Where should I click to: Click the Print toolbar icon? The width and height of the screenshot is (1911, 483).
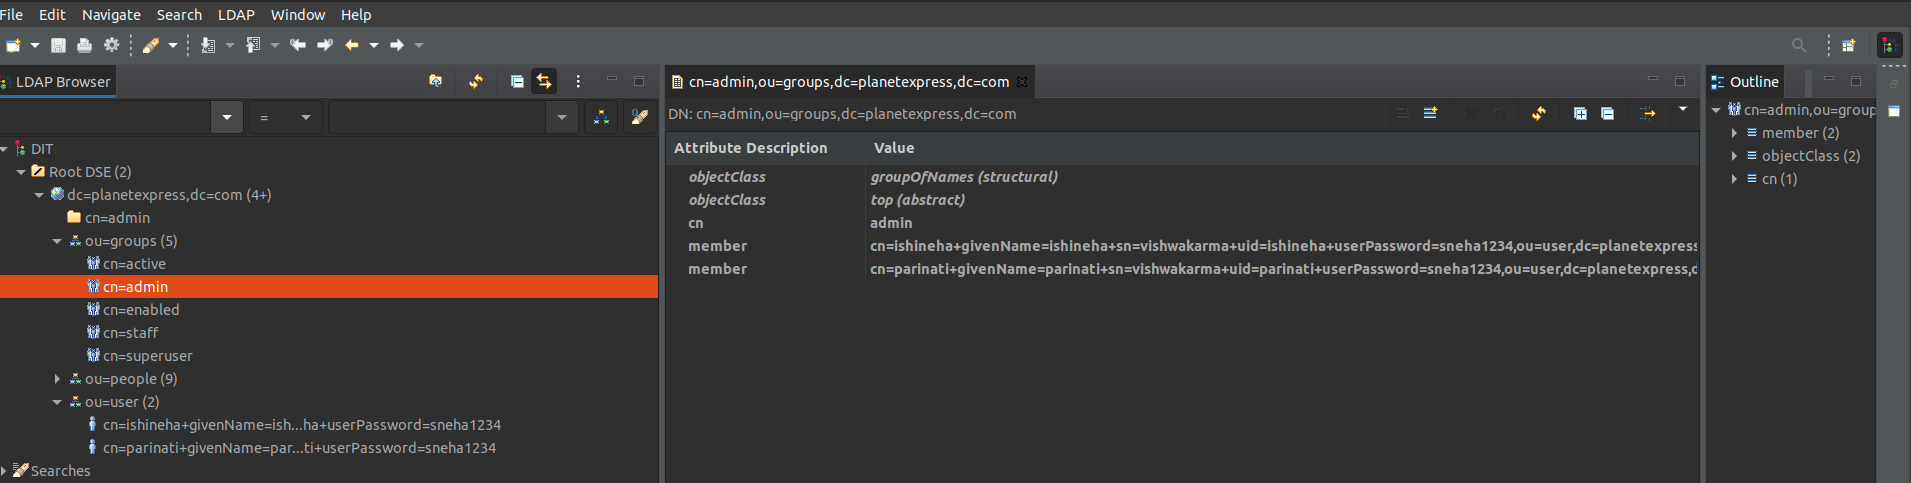pos(84,45)
